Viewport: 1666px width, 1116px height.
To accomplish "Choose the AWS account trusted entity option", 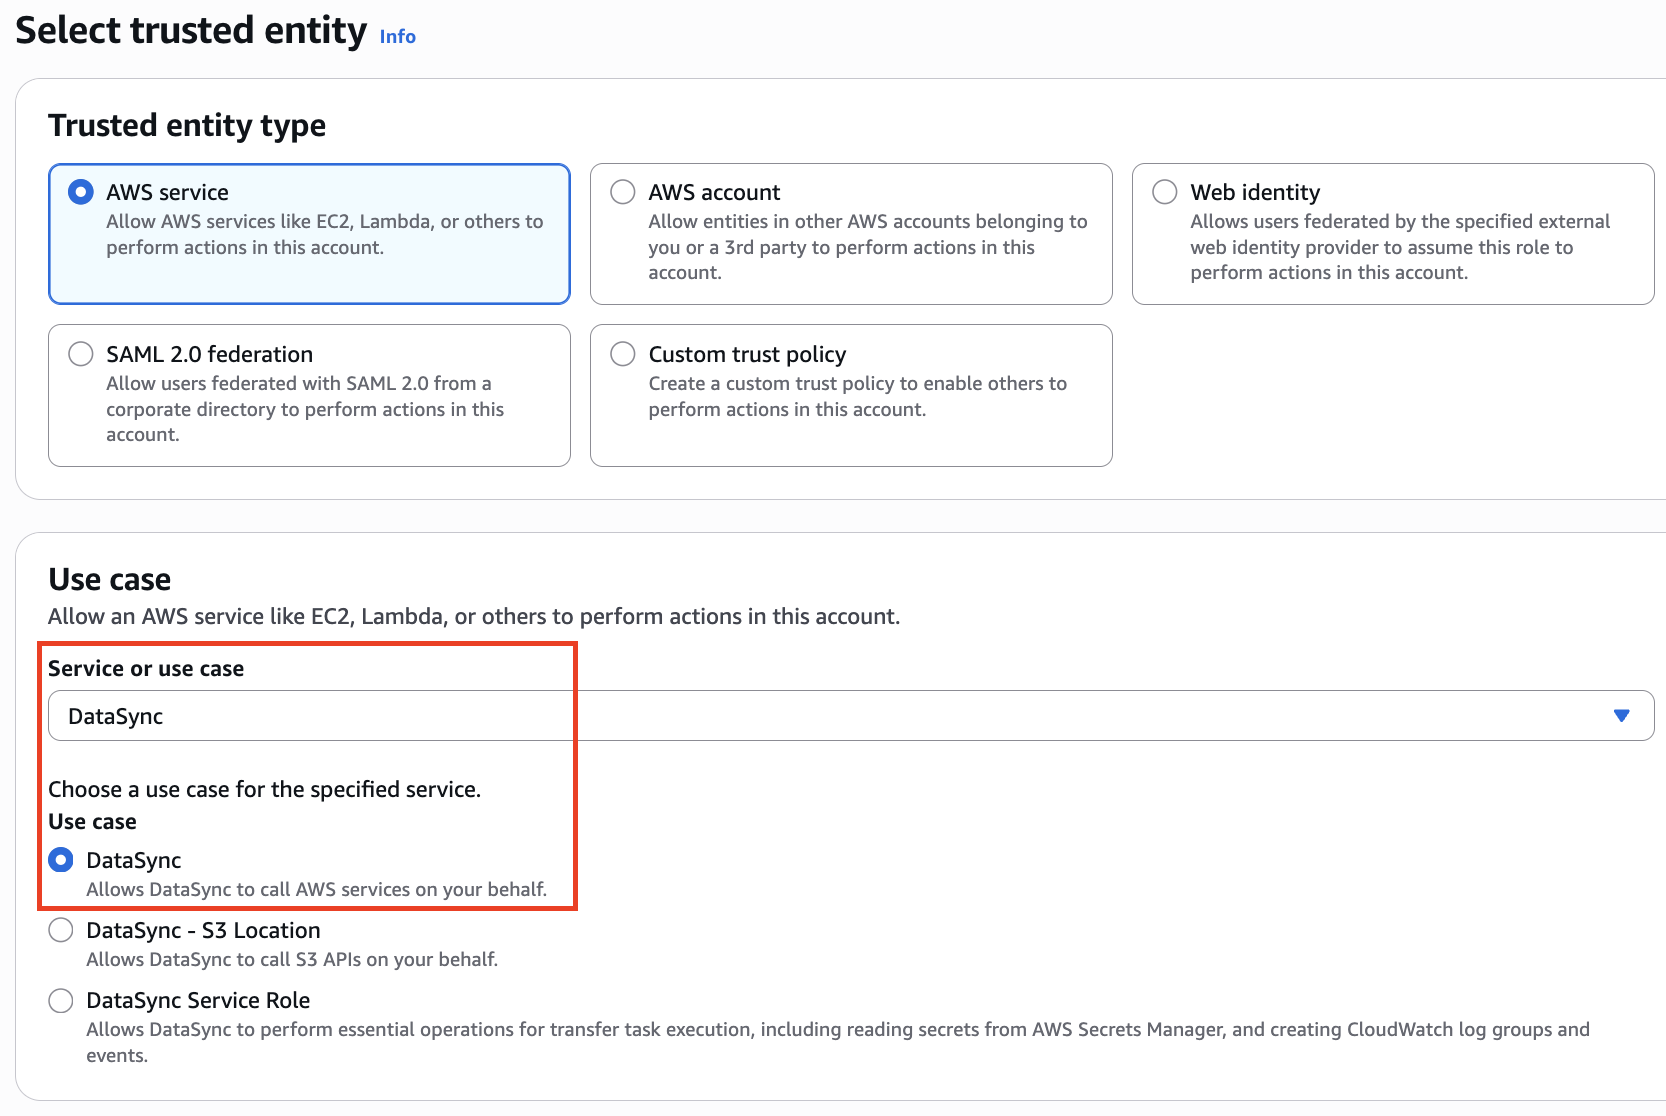I will click(623, 192).
